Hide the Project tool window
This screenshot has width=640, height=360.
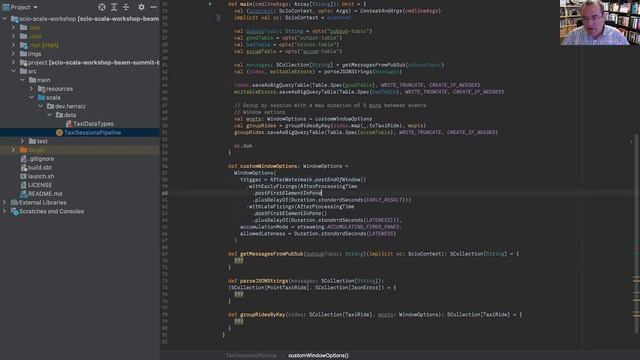tap(153, 7)
